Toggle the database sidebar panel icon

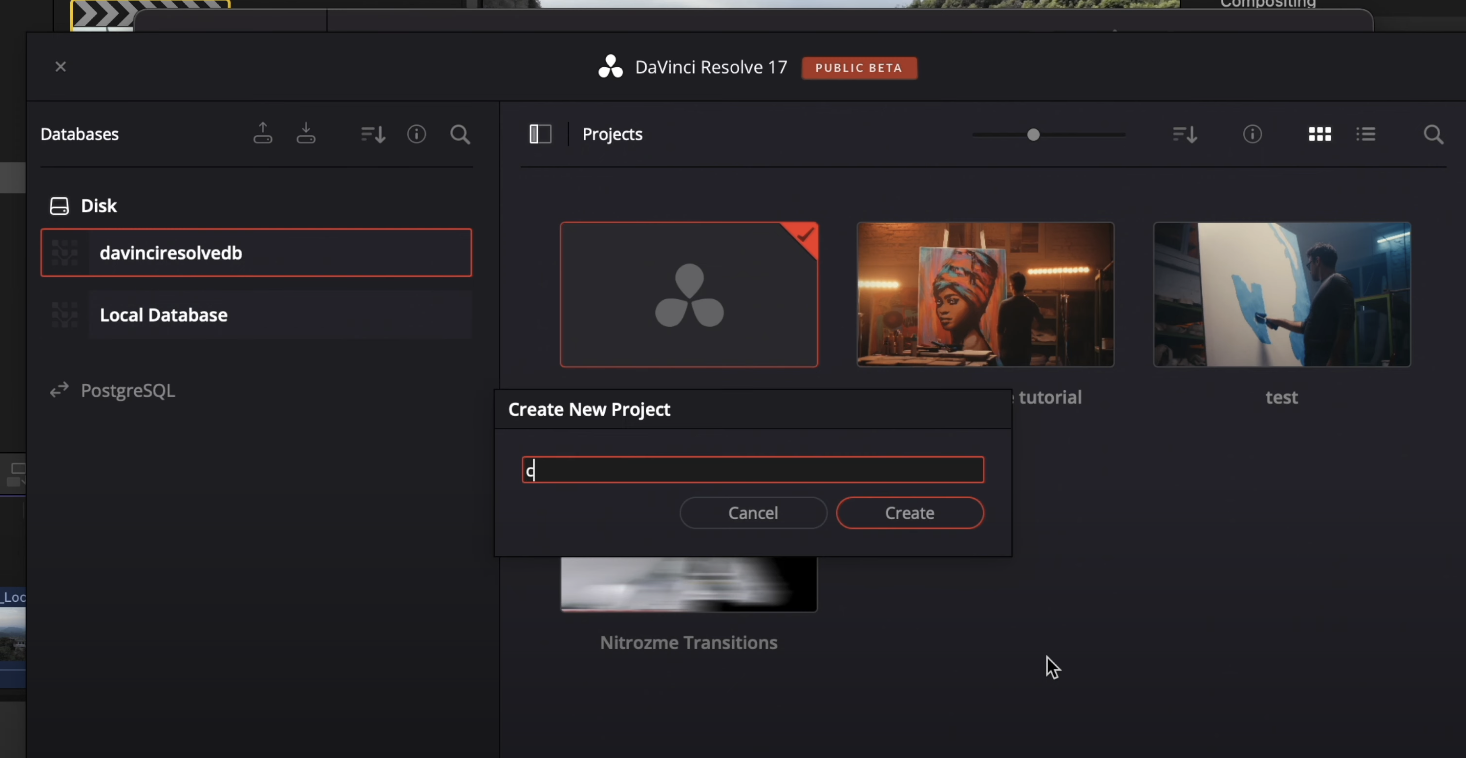point(540,134)
